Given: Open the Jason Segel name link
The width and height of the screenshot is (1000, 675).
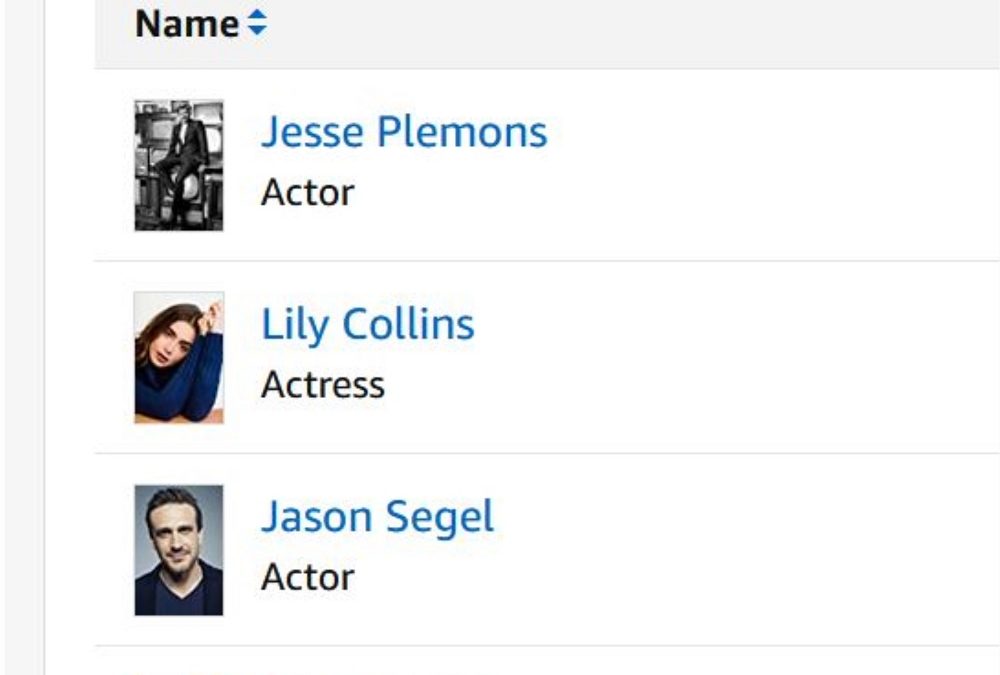Looking at the screenshot, I should click(x=378, y=517).
